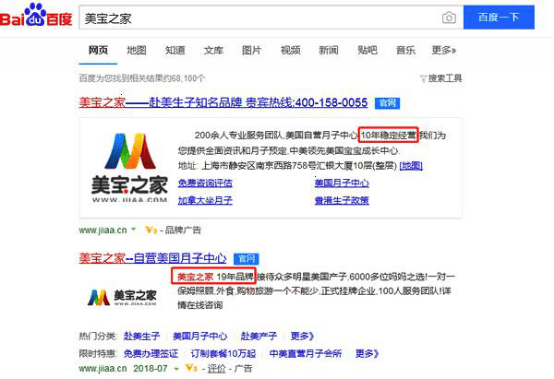Switch to the 图片 tab
The image size is (554, 379).
tap(252, 50)
